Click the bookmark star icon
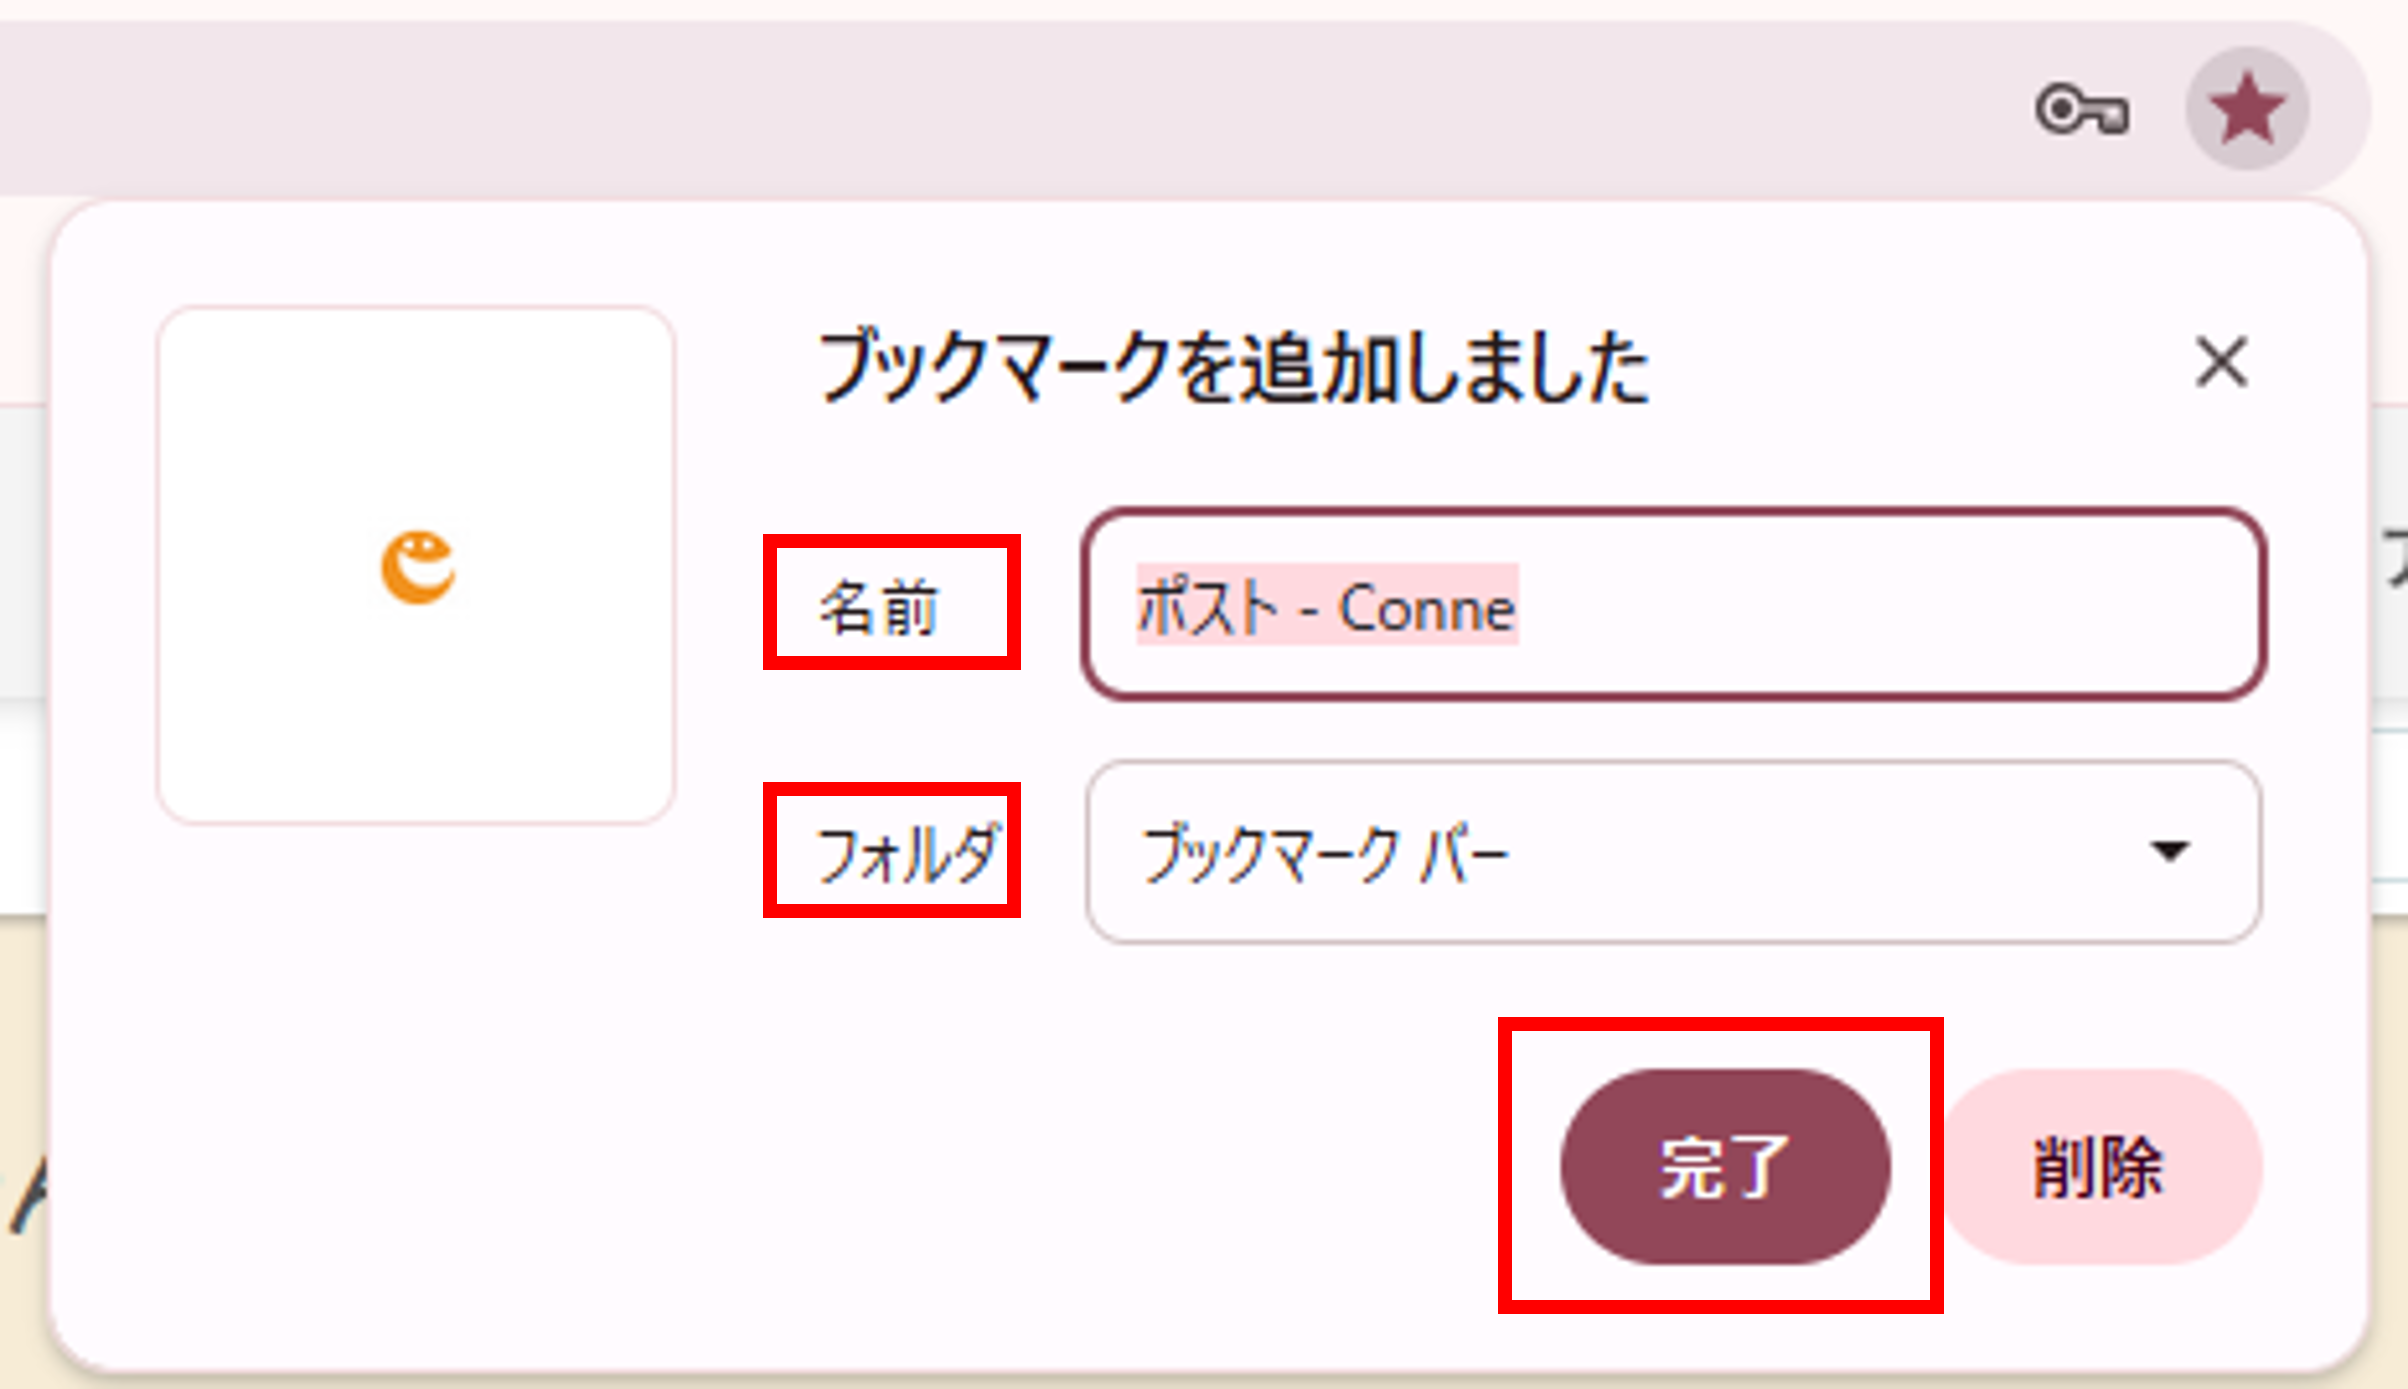 click(2247, 108)
